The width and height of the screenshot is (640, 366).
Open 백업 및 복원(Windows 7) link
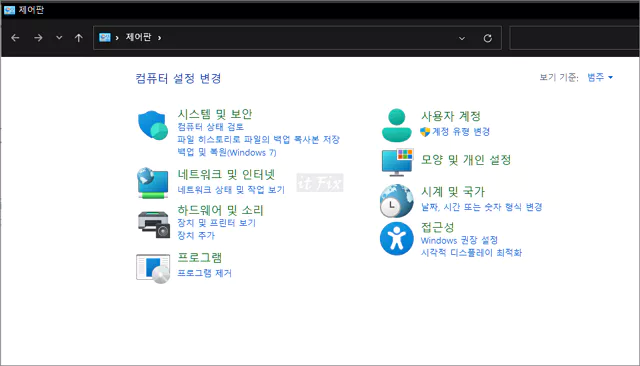(227, 153)
